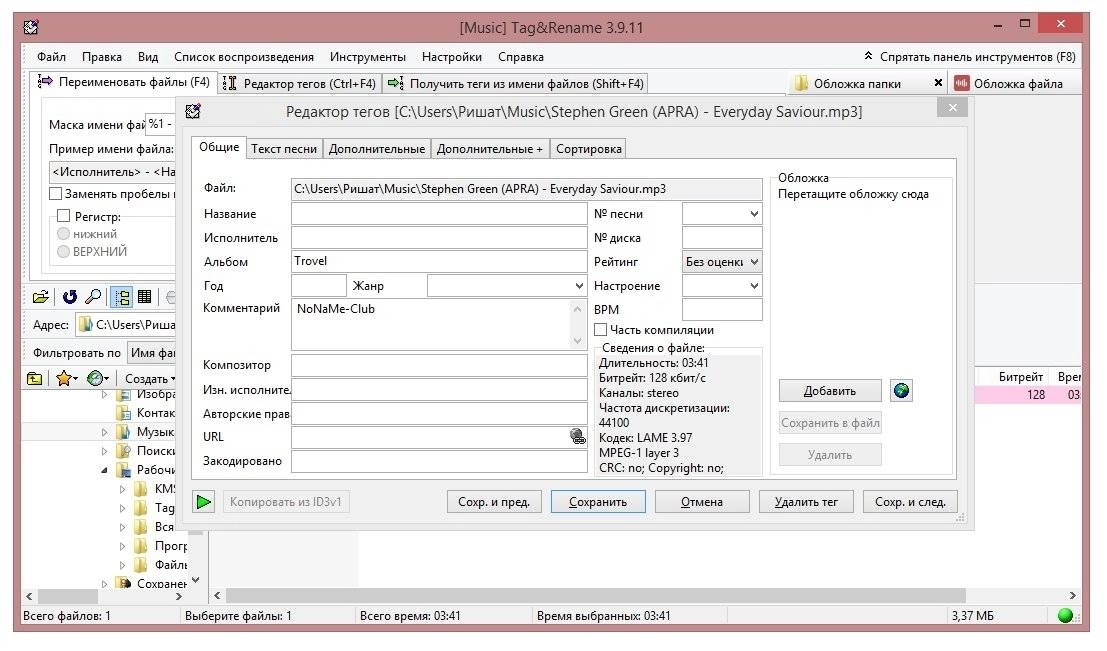Open the № песни dropdown
The height and width of the screenshot is (651, 1107).
pos(754,214)
